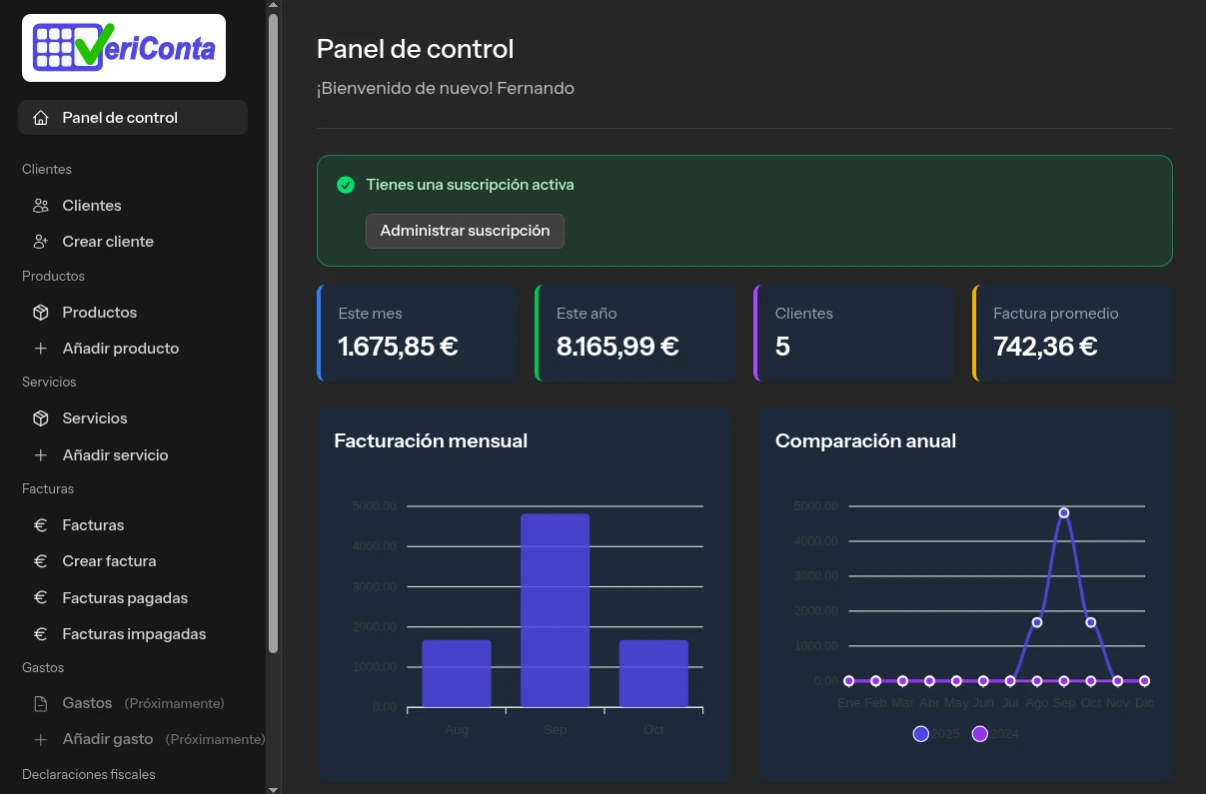Select the Panel de control home icon
Image resolution: width=1206 pixels, height=794 pixels.
point(40,117)
